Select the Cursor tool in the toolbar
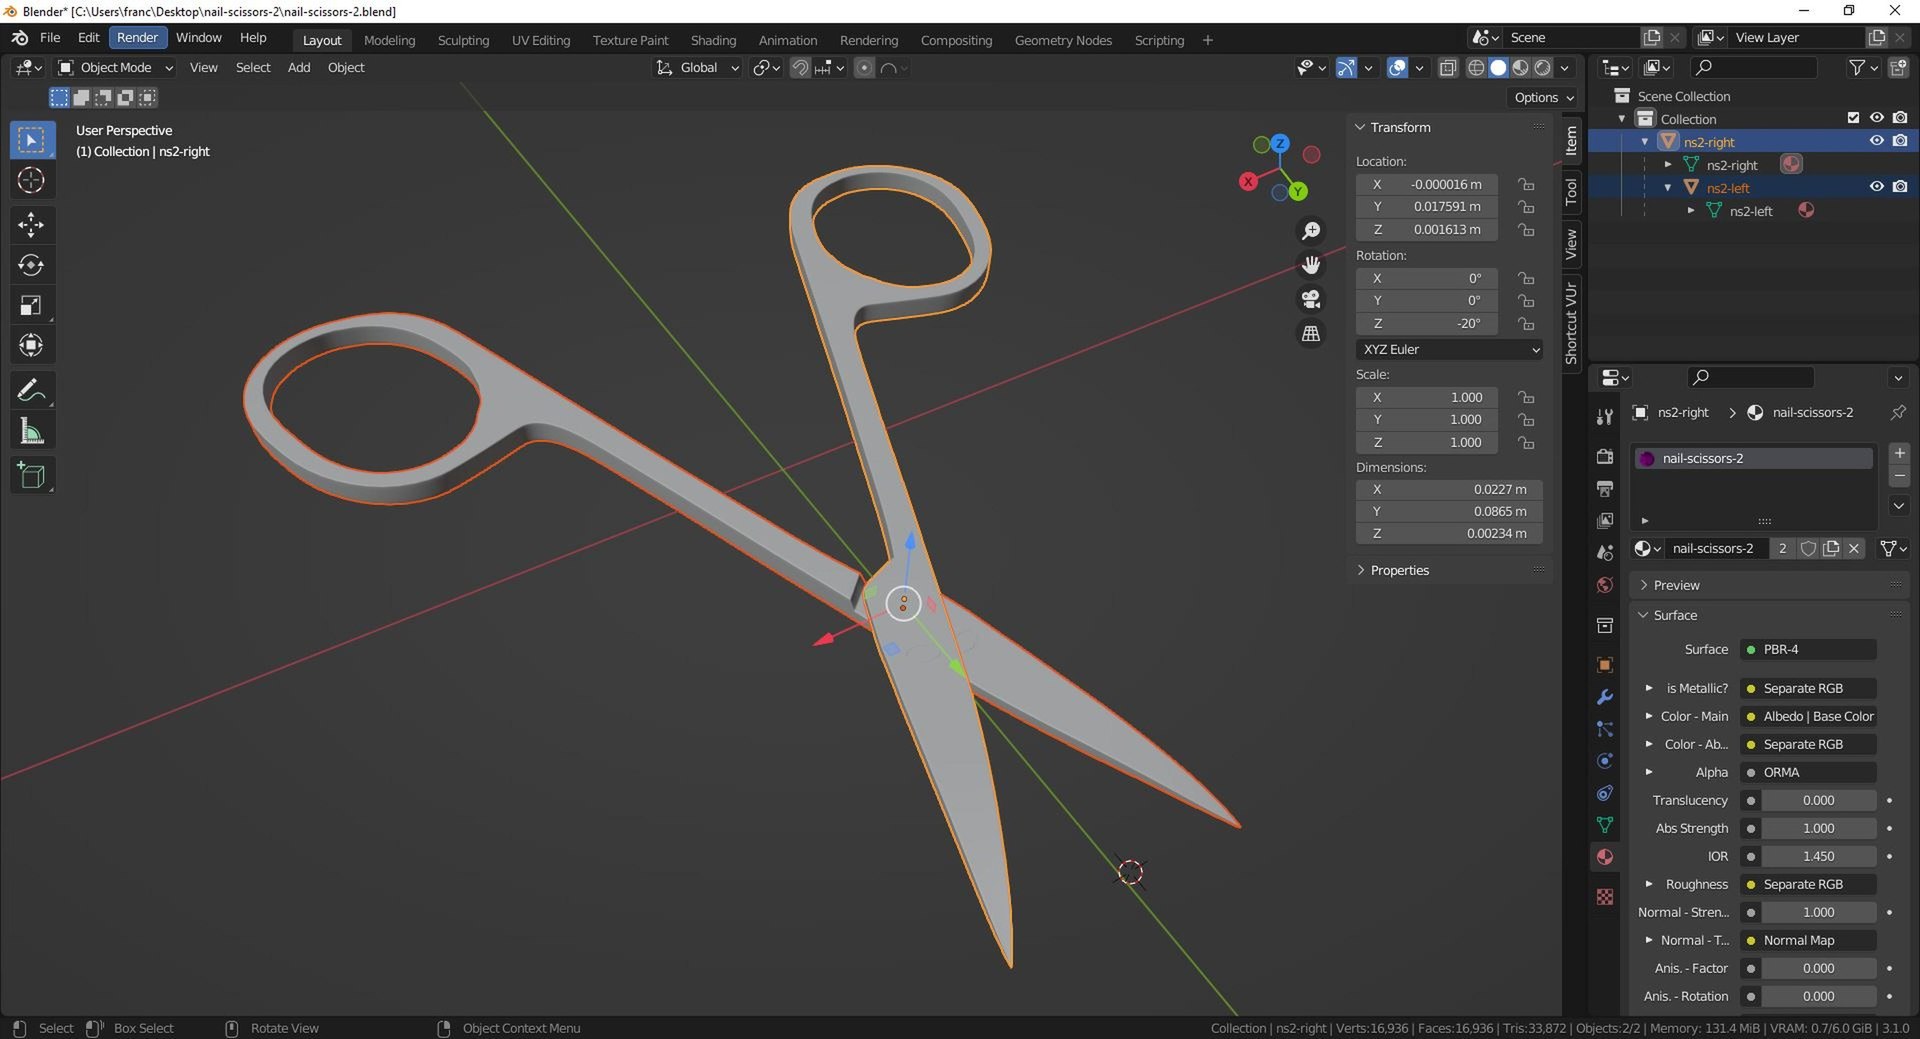This screenshot has height=1039, width=1920. [x=31, y=181]
